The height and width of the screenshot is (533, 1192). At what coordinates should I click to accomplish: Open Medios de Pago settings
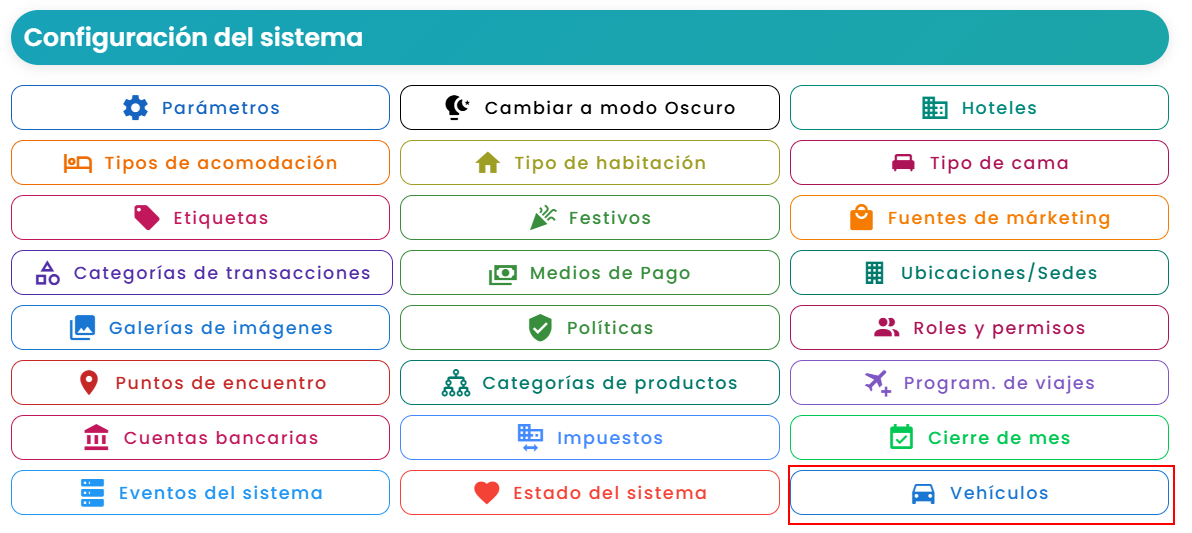(x=590, y=273)
